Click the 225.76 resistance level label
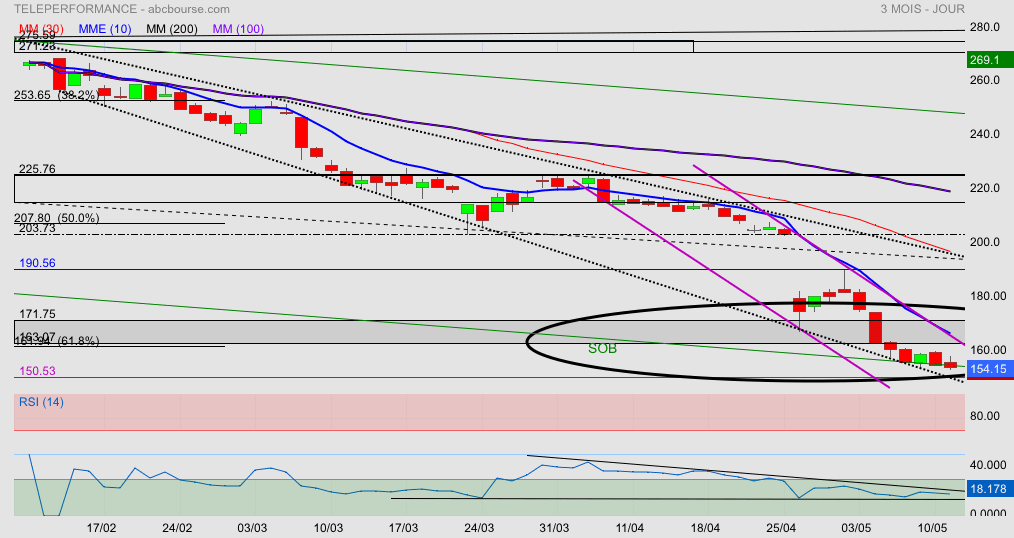 tap(38, 169)
